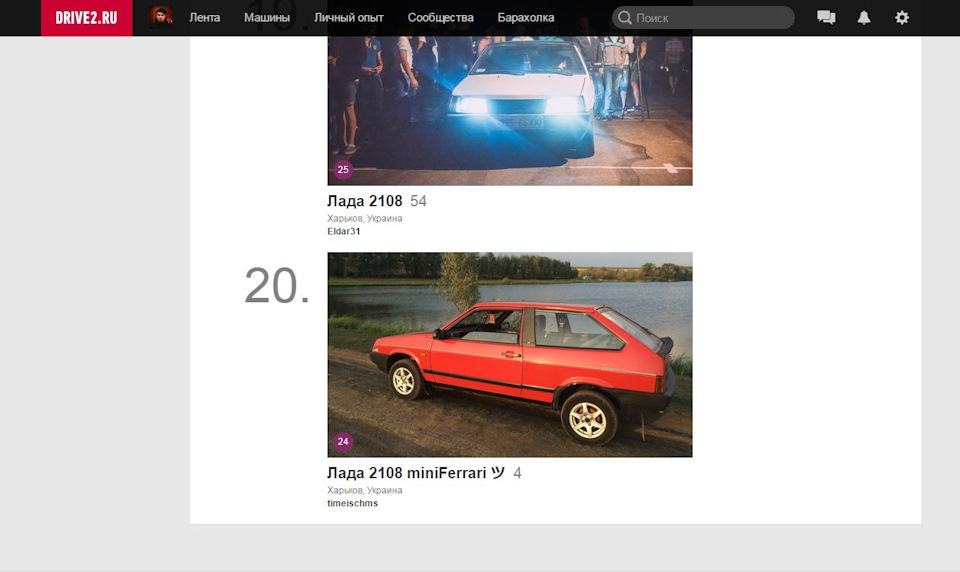Go to the Лента menu item

click(x=204, y=18)
